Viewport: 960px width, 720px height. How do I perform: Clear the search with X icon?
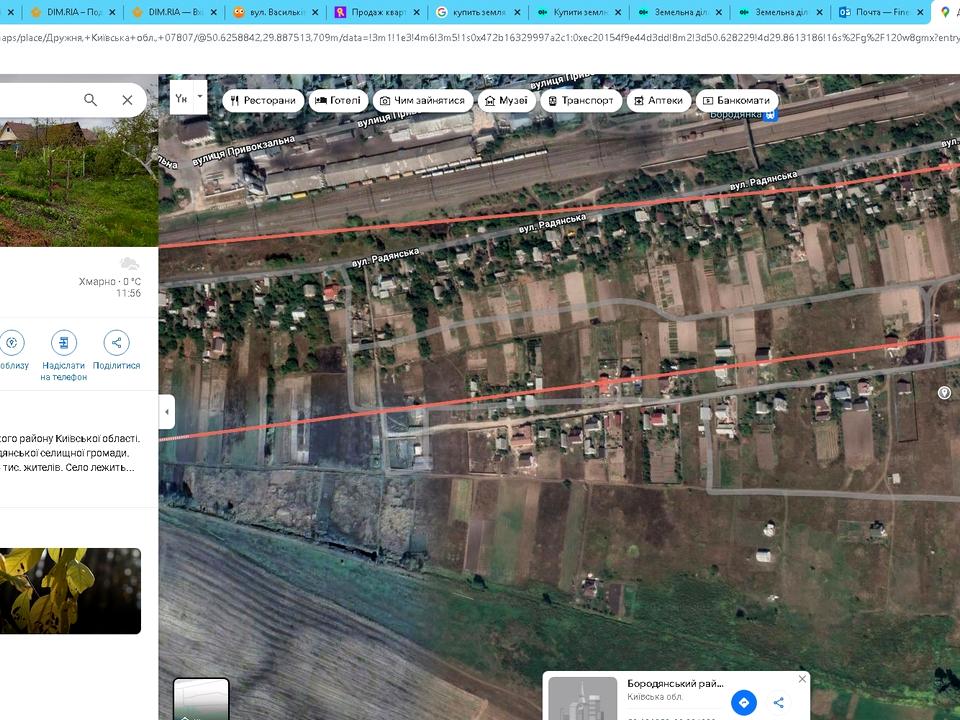[x=127, y=100]
